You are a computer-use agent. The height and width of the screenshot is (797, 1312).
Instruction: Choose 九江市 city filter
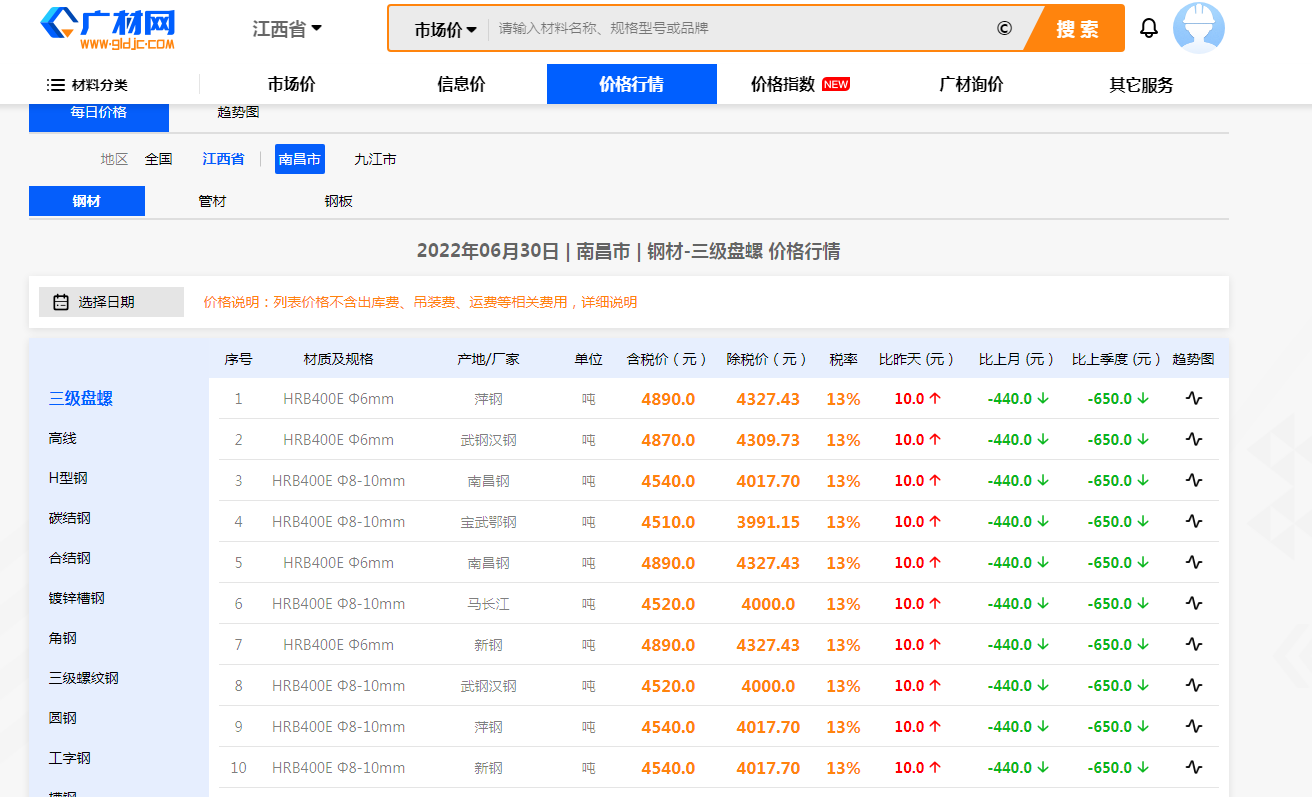[375, 159]
